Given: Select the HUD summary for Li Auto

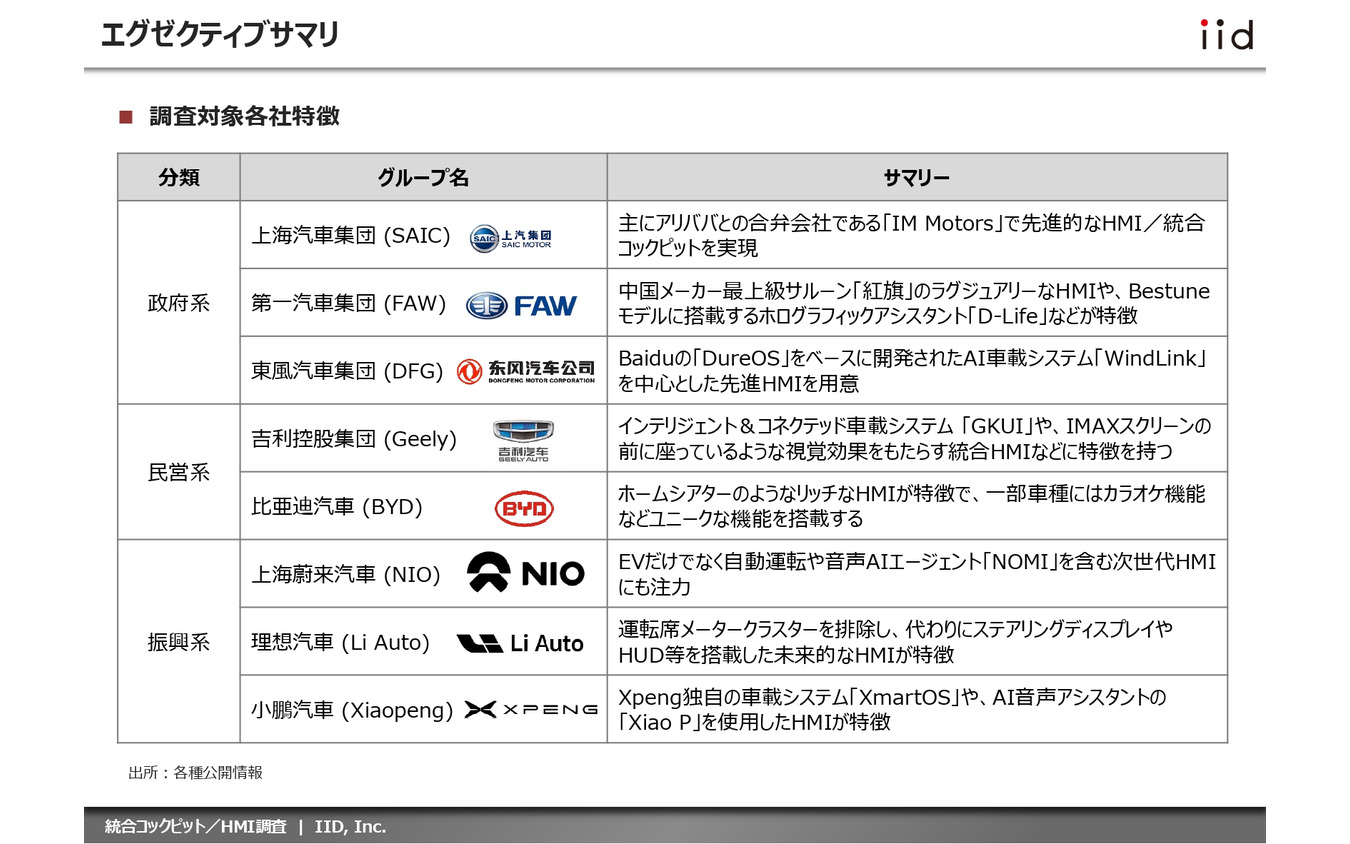Looking at the screenshot, I should 896,642.
